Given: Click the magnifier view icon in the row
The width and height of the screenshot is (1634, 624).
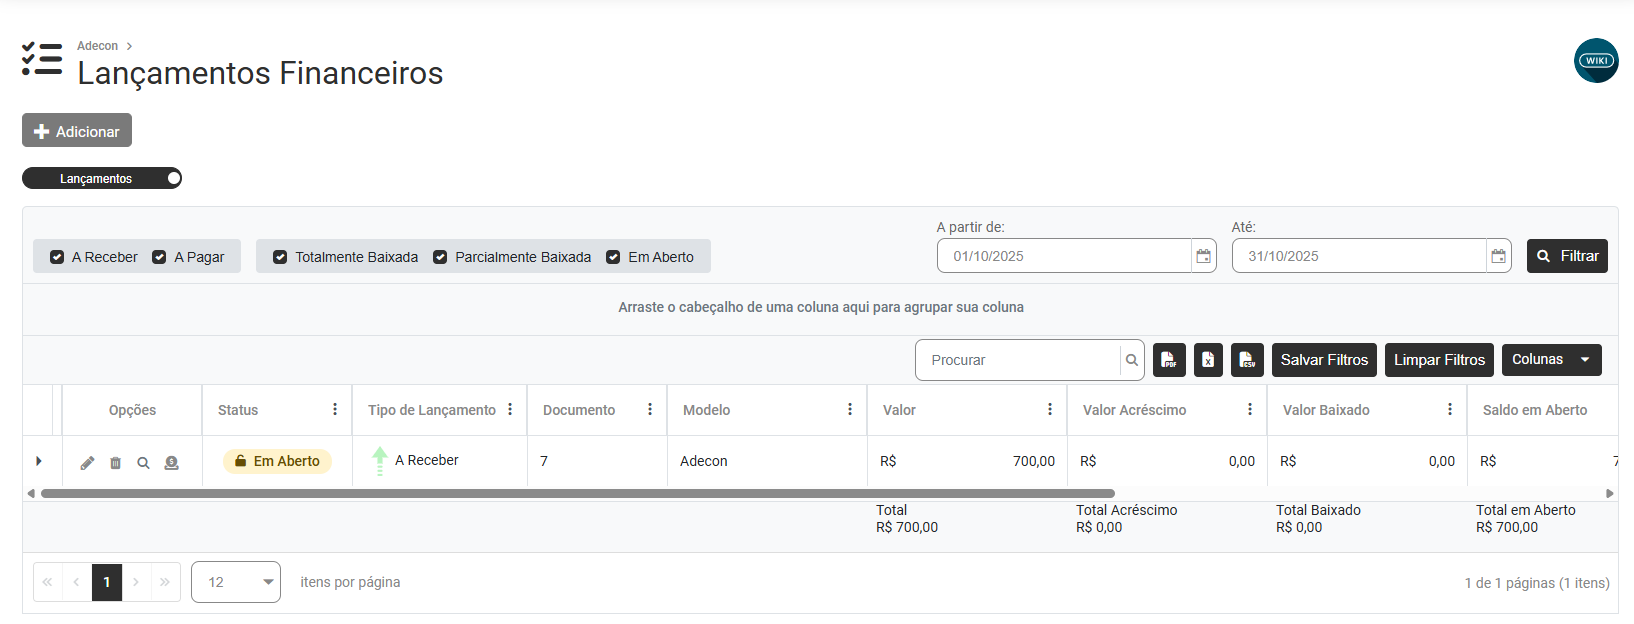Looking at the screenshot, I should click(143, 463).
